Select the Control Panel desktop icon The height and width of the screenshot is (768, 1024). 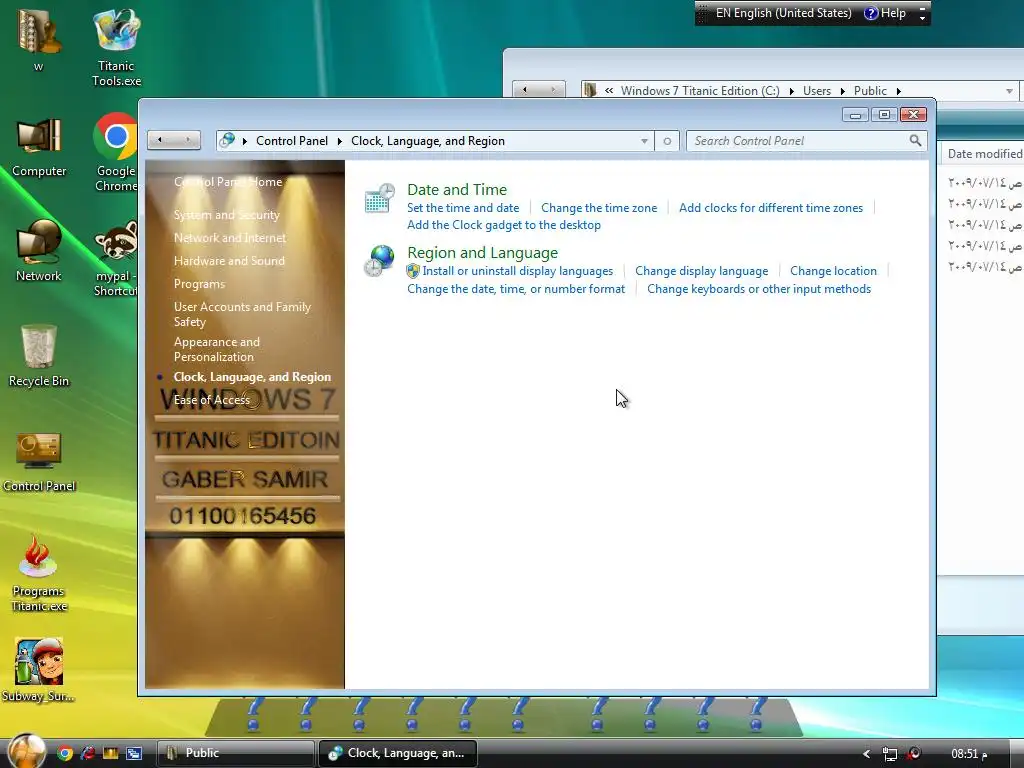[39, 462]
